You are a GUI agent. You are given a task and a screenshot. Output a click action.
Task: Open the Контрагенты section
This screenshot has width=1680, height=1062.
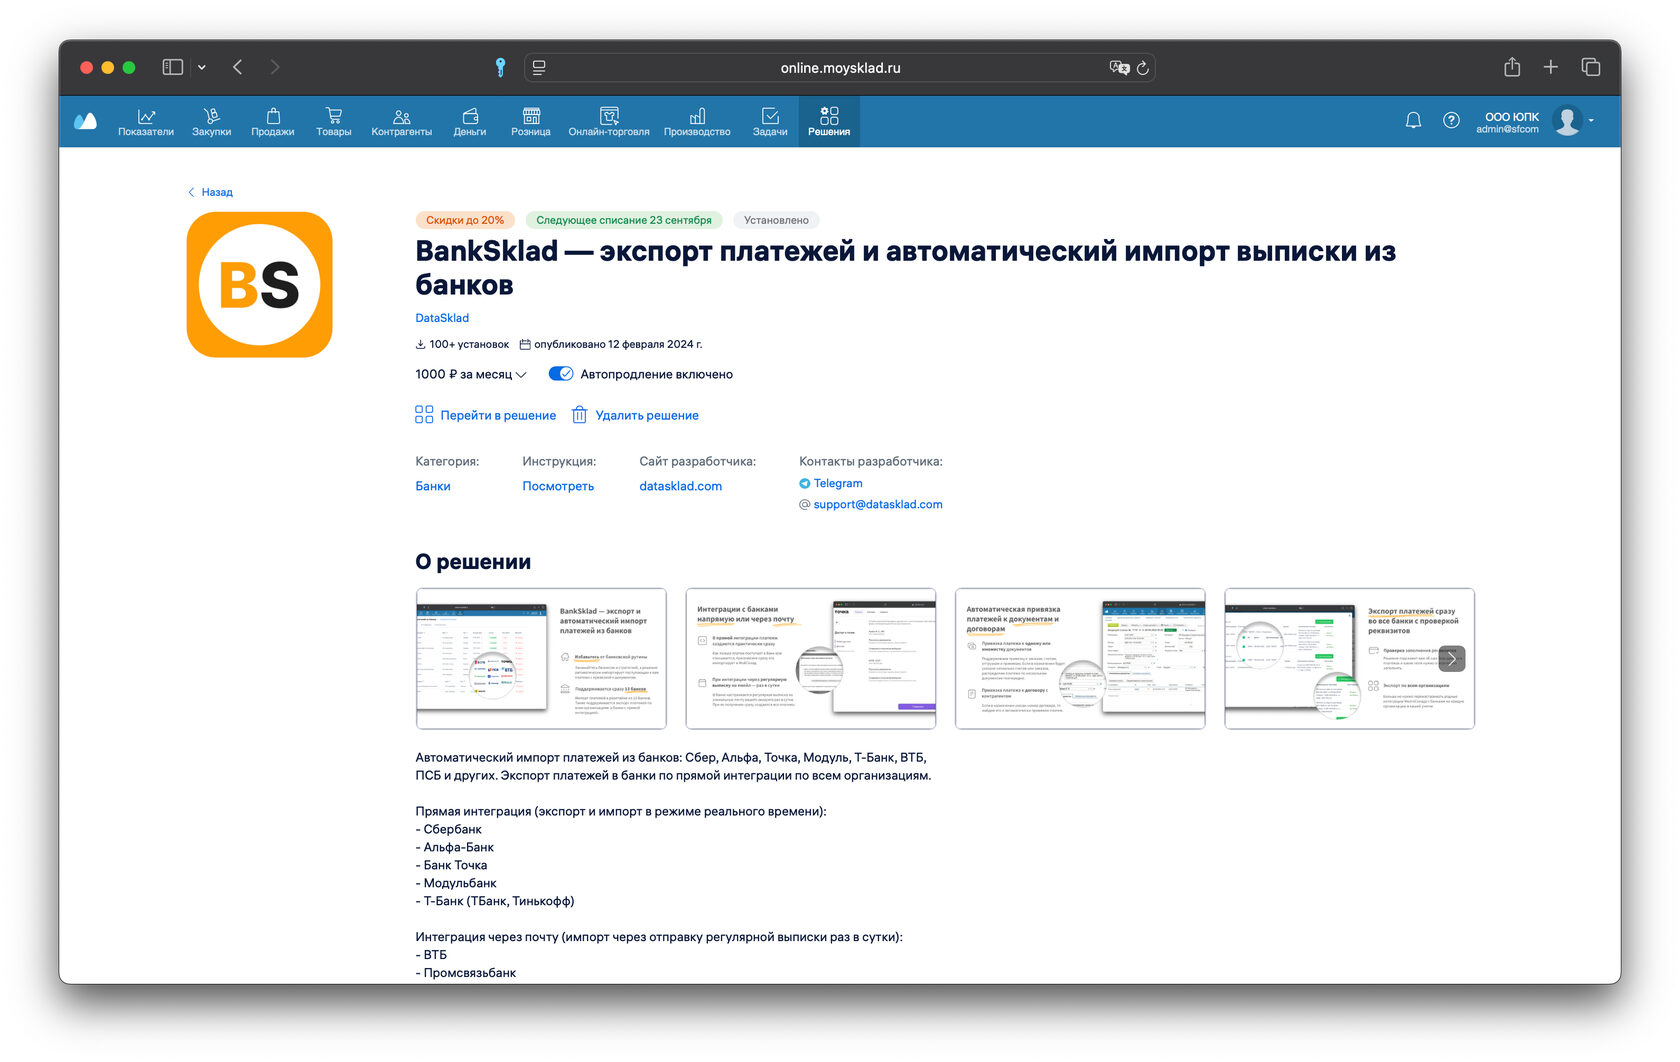click(402, 122)
